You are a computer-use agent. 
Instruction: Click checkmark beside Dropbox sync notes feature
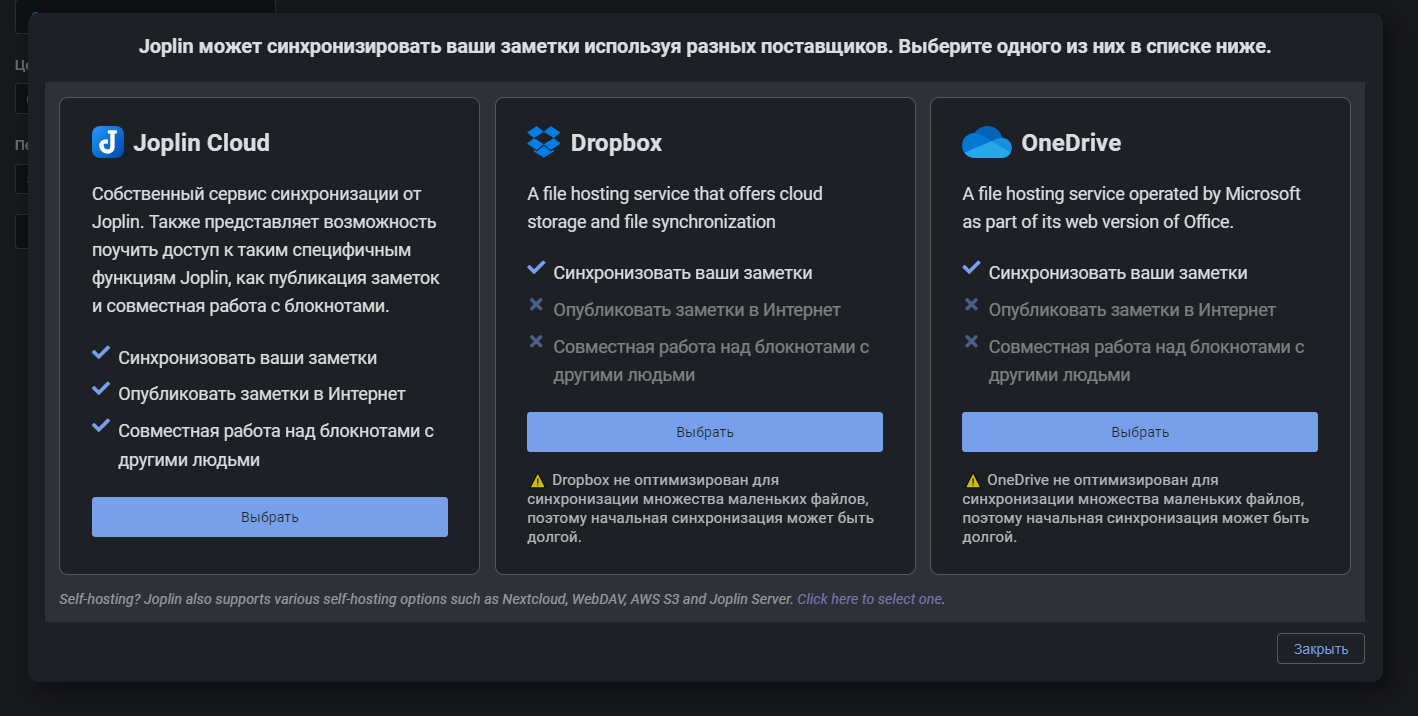coord(536,269)
